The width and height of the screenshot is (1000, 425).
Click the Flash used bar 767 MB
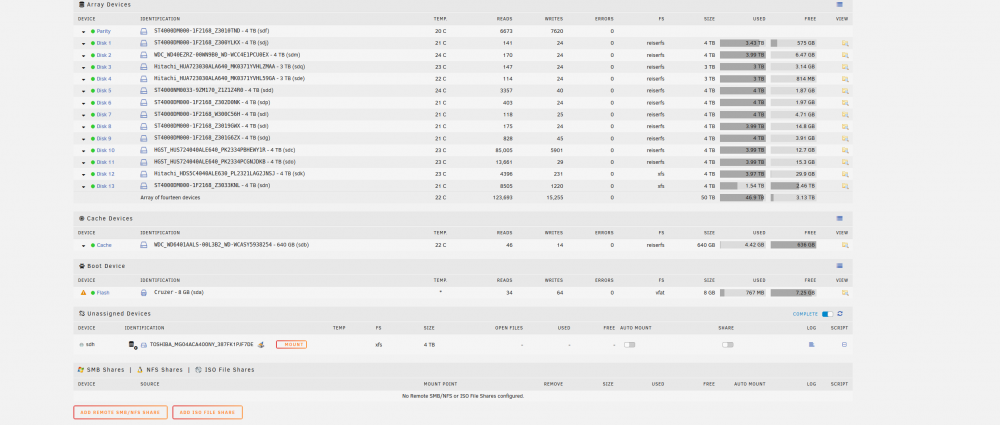click(x=743, y=293)
